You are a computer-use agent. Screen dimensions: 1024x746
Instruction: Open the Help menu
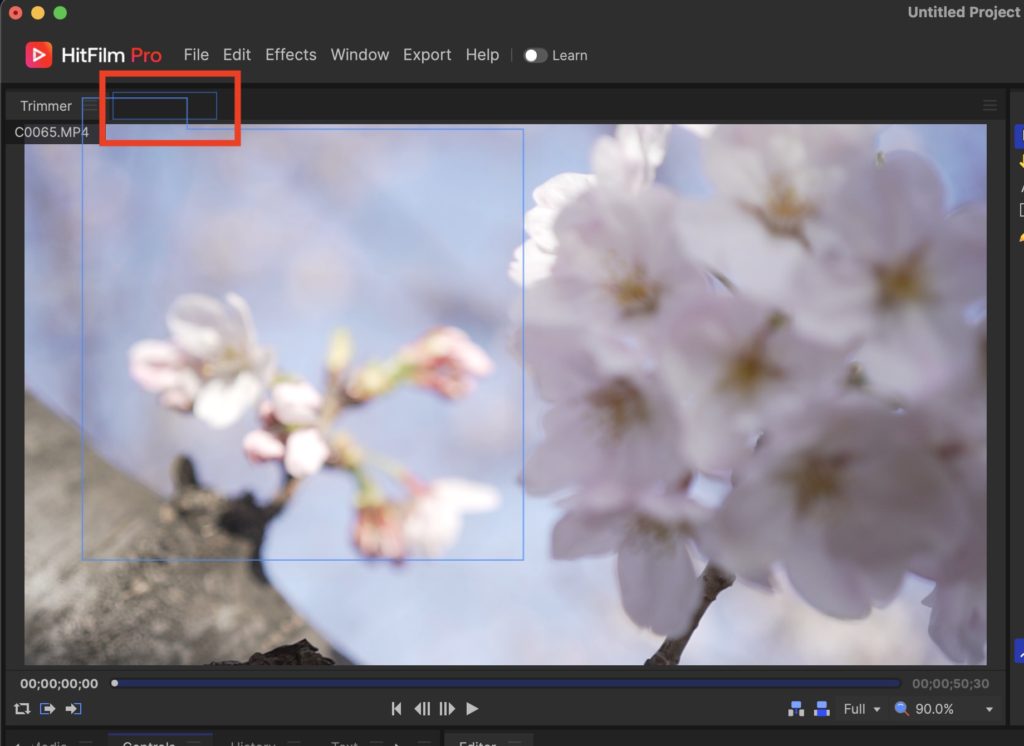[x=482, y=55]
